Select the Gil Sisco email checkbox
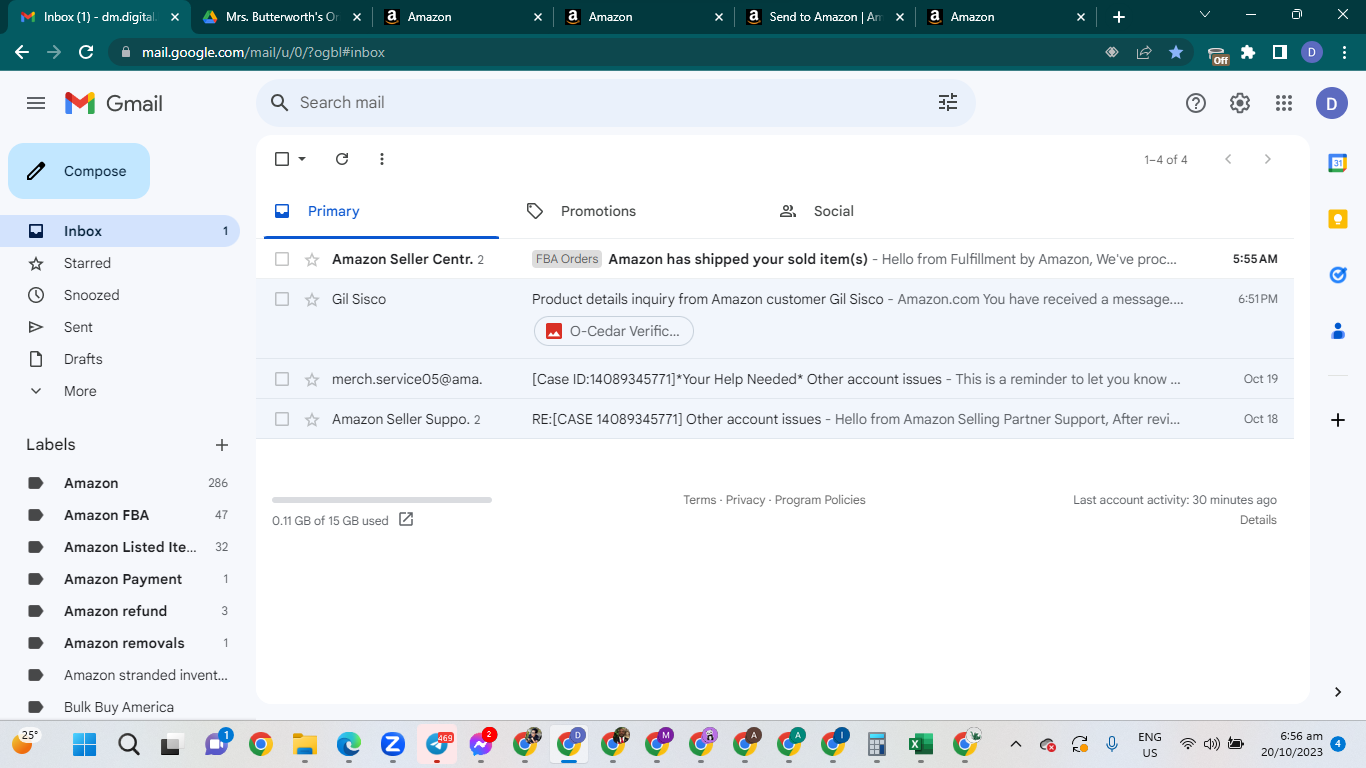 [x=282, y=299]
